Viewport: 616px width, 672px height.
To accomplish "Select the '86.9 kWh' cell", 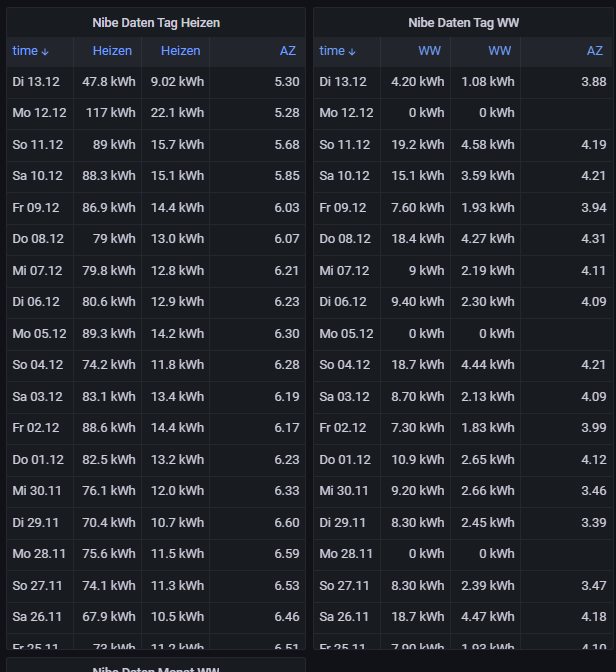I will coord(109,207).
